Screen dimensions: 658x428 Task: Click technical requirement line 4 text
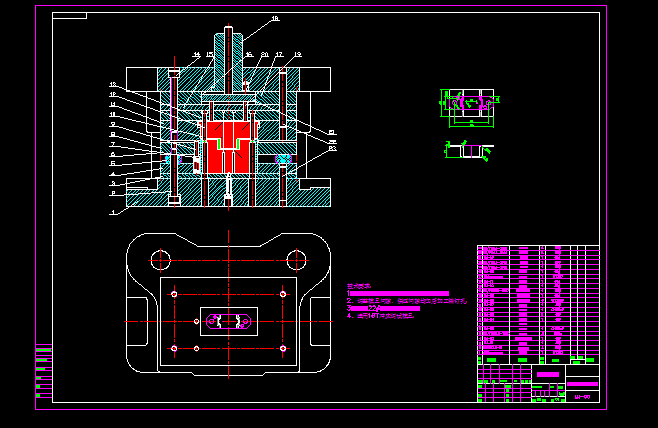[x=380, y=316]
